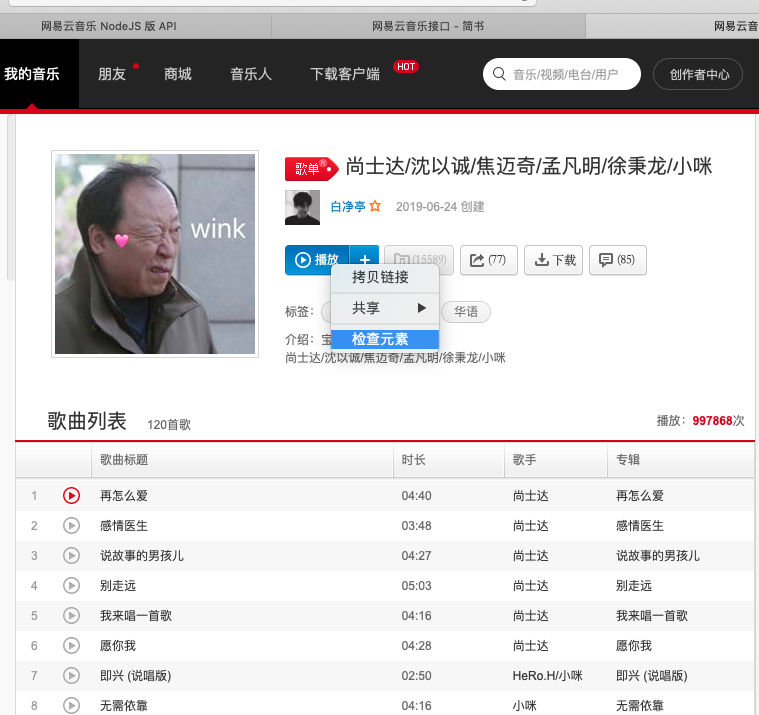Viewport: 759px width, 715px height.
Task: Switch to 网易云音乐接口 - 简书 tab
Action: click(x=428, y=26)
